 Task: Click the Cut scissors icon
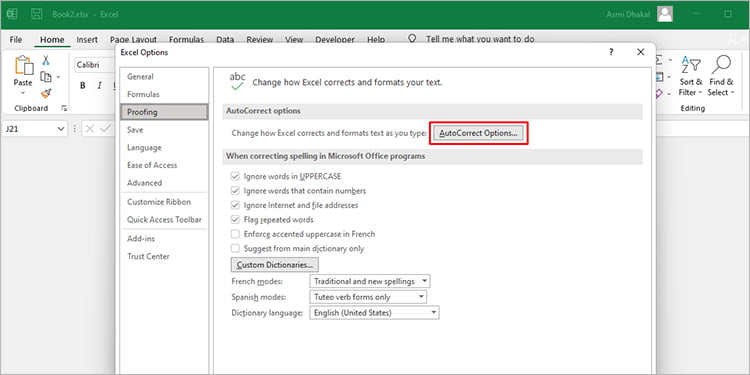46,60
